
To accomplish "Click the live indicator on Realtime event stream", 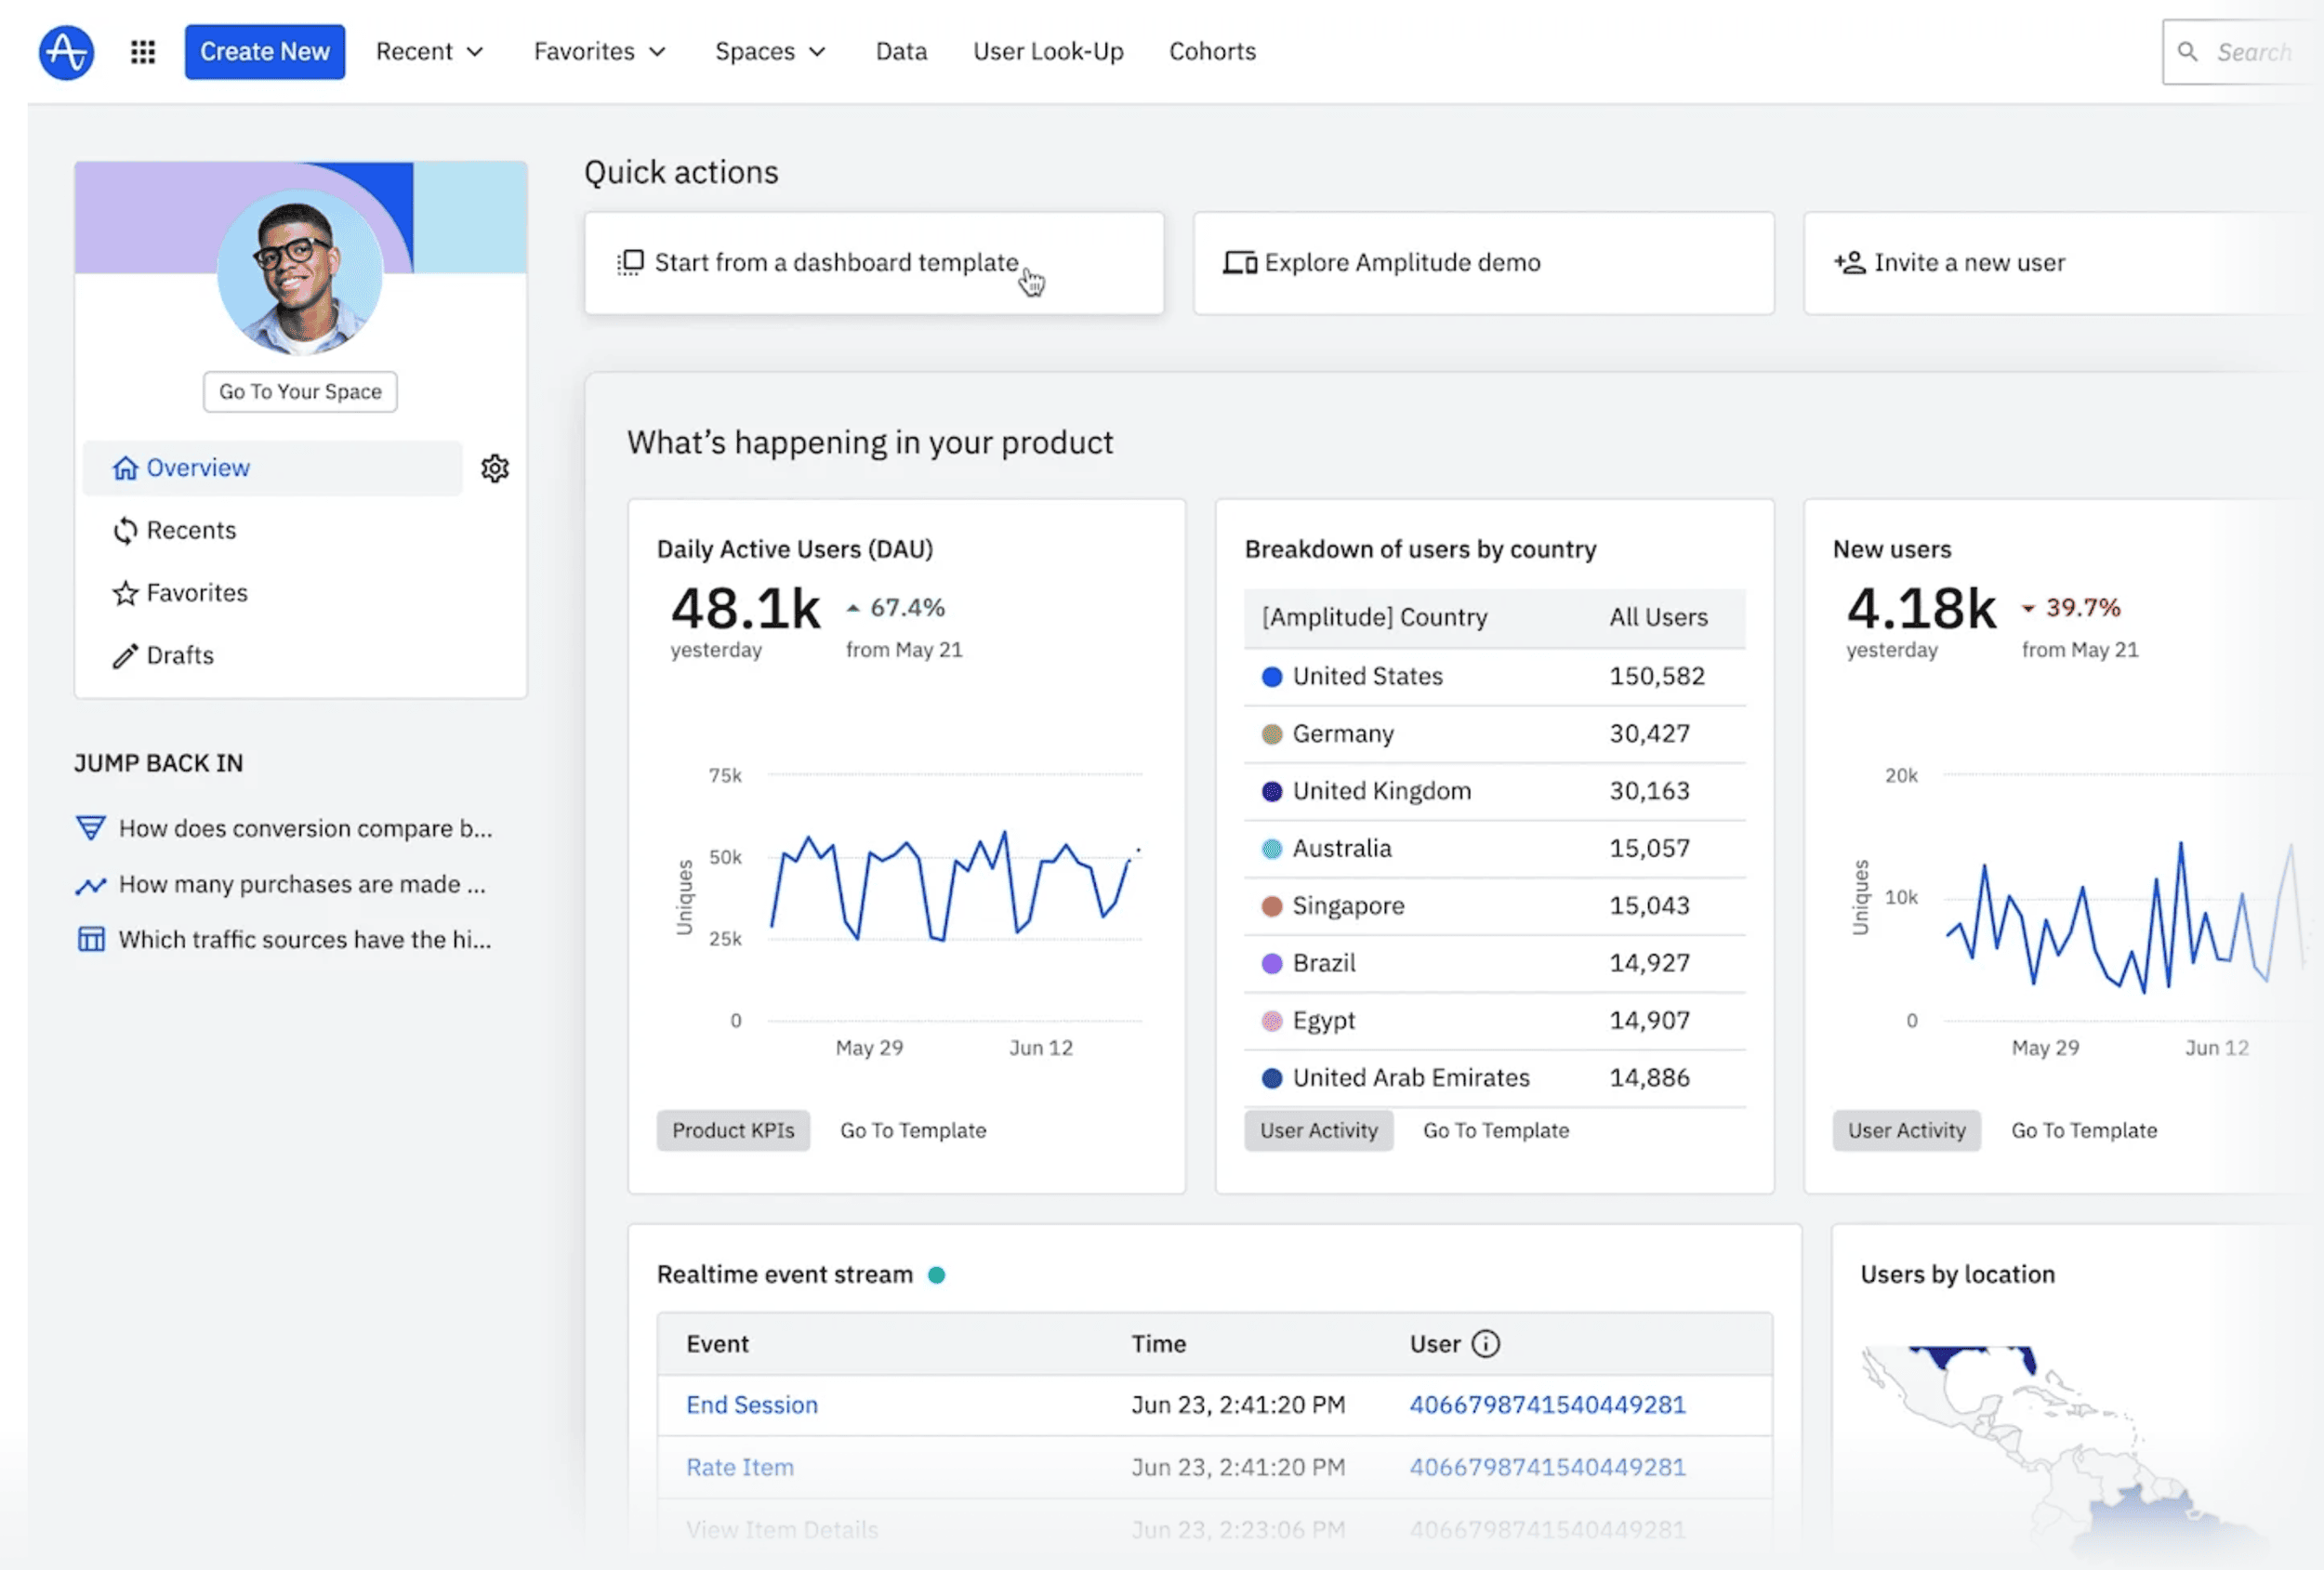I will [938, 1274].
